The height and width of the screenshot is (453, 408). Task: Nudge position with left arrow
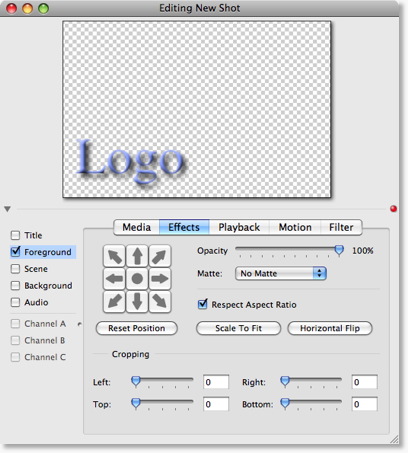(x=114, y=279)
